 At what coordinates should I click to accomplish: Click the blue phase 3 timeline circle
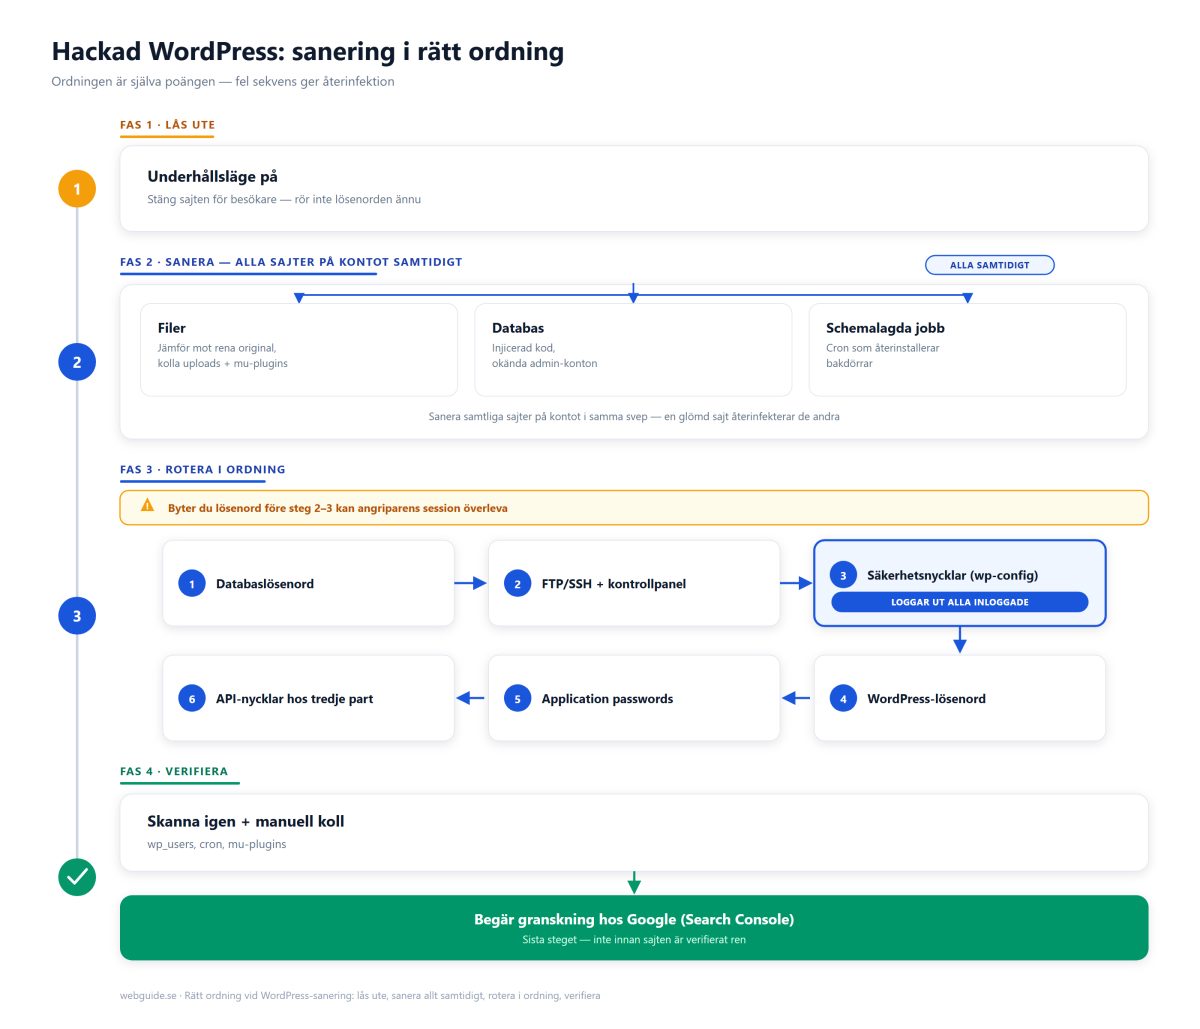point(77,616)
